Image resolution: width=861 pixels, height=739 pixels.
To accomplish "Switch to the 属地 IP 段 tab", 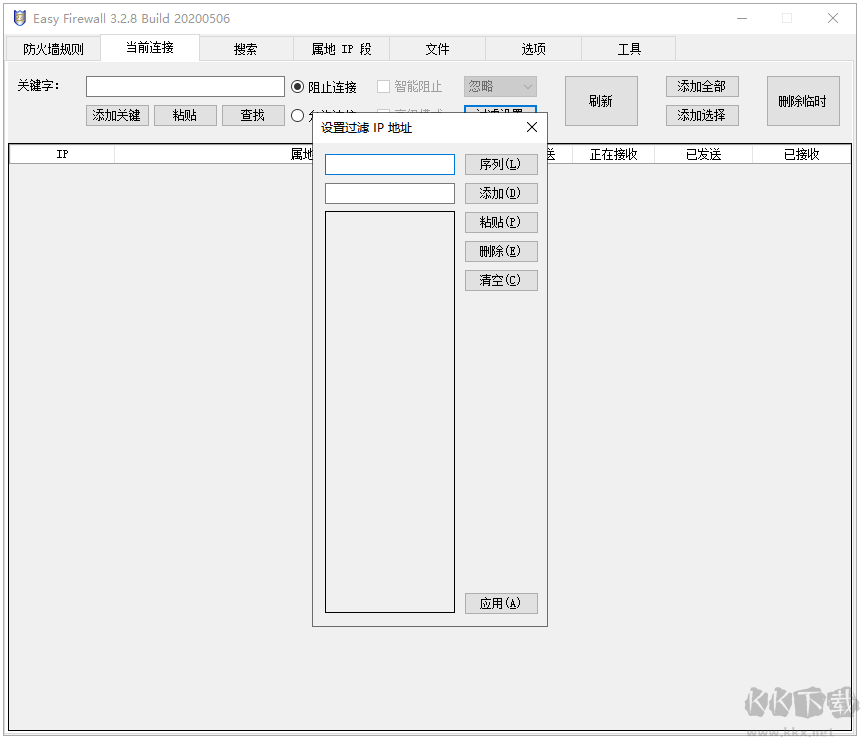I will click(341, 48).
